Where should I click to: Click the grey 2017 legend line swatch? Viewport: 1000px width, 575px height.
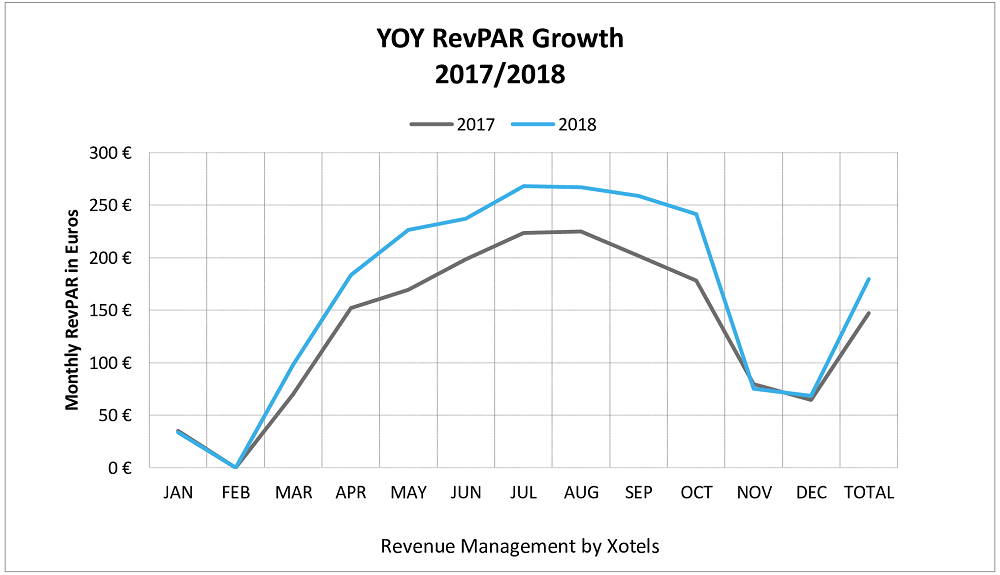pyautogui.click(x=431, y=124)
